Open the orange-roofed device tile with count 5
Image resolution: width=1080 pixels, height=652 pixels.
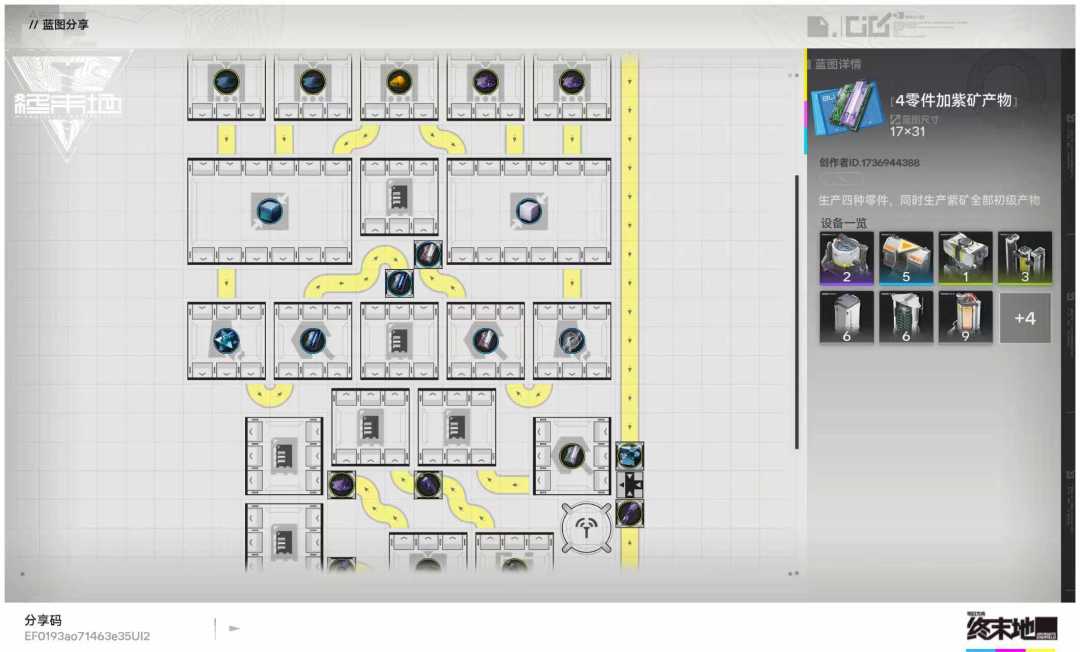click(906, 258)
